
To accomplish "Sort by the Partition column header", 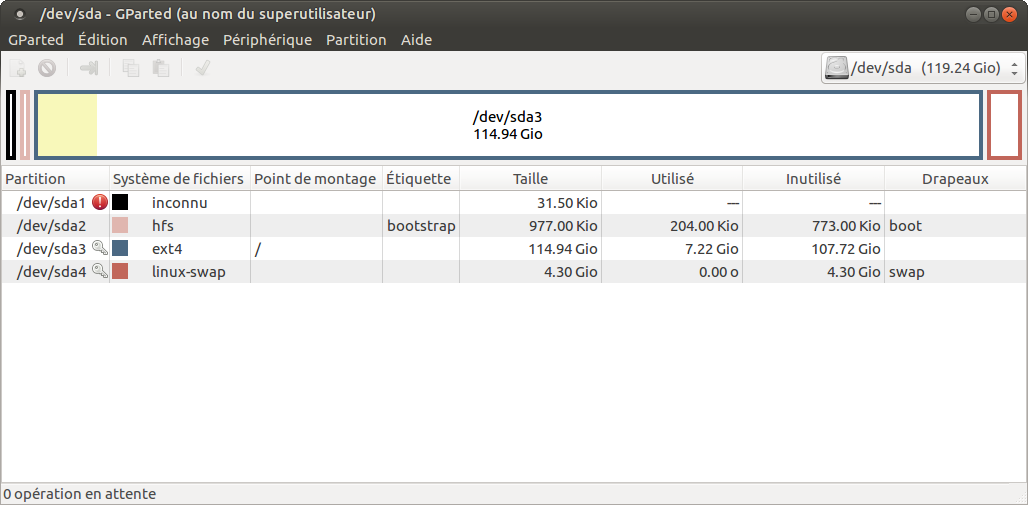I will [x=55, y=179].
